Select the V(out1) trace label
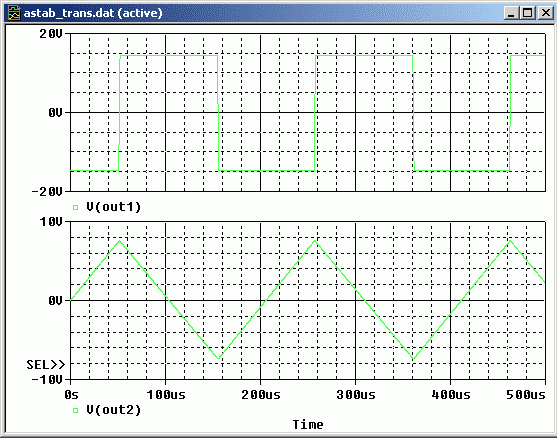Image resolution: width=557 pixels, height=438 pixels. (114, 207)
